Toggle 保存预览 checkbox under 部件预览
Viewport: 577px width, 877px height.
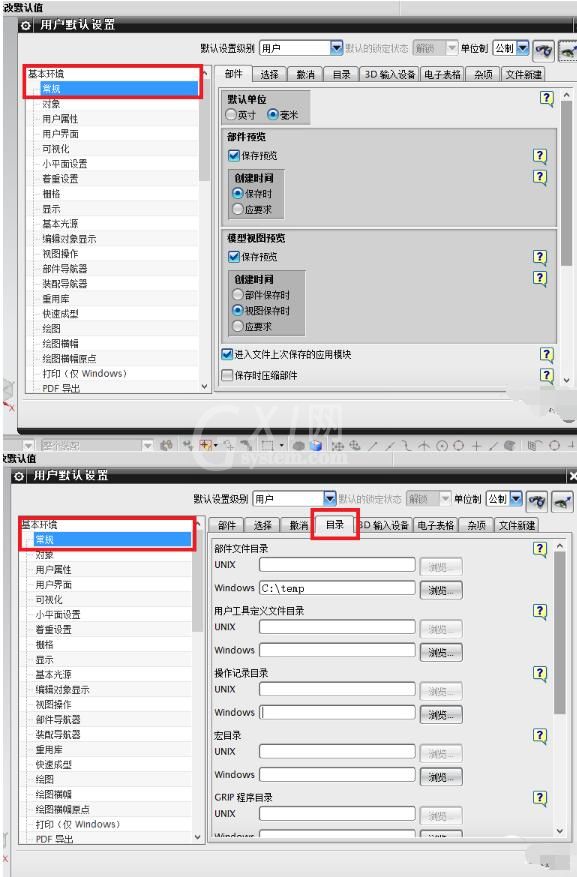point(234,155)
